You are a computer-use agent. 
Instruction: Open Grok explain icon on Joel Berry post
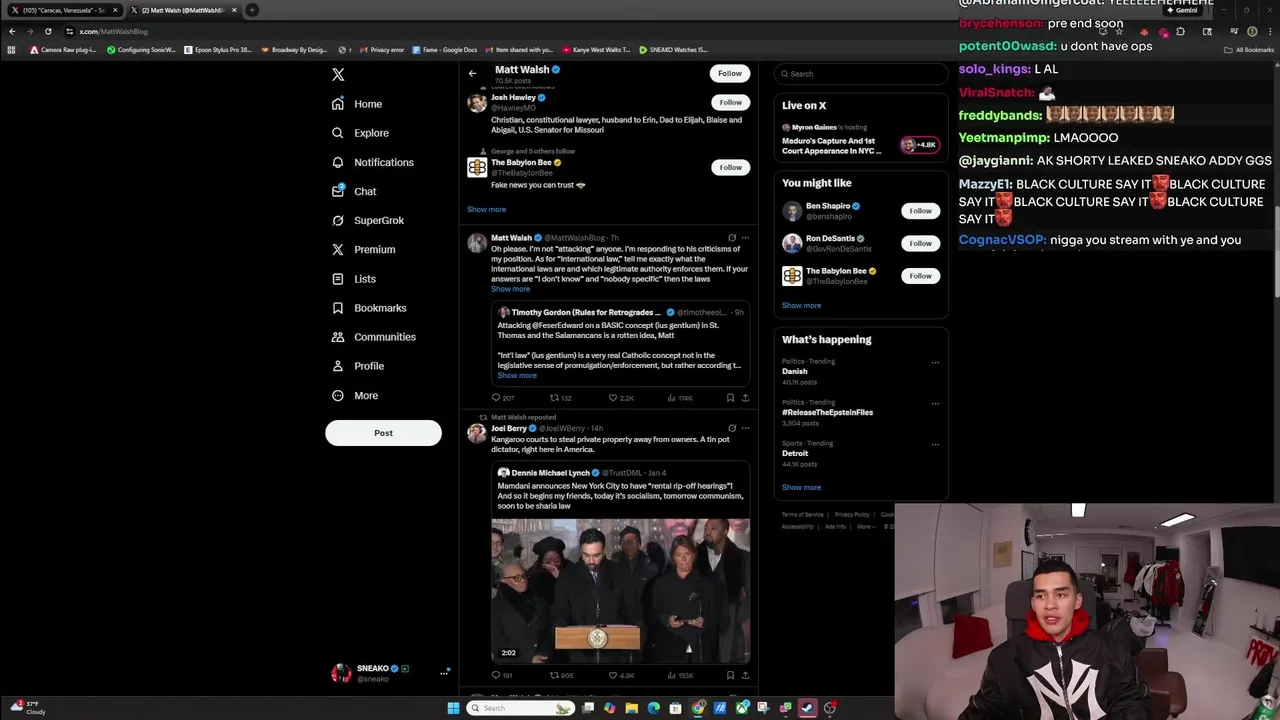point(732,428)
